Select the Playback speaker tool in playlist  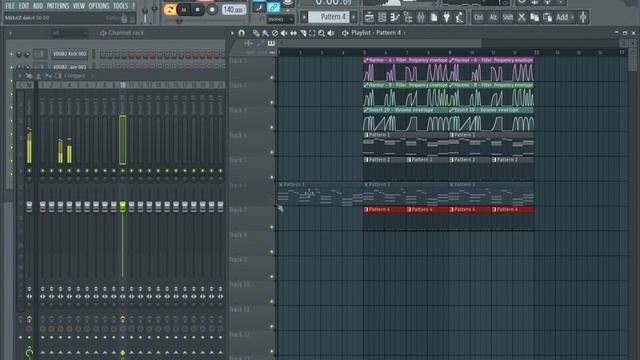click(x=331, y=33)
